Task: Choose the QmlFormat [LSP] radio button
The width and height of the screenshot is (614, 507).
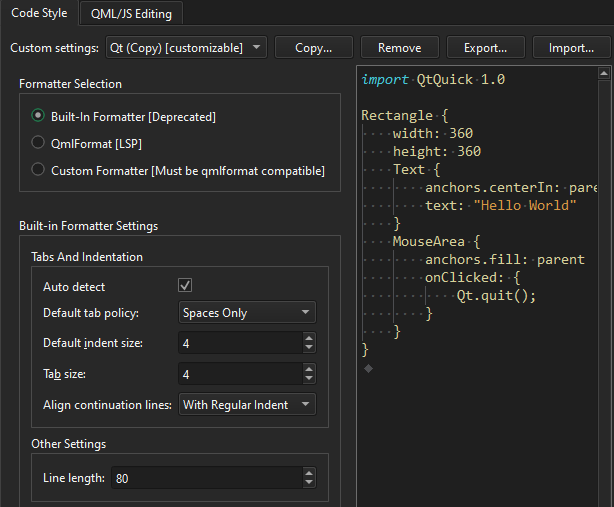Action: click(x=38, y=143)
